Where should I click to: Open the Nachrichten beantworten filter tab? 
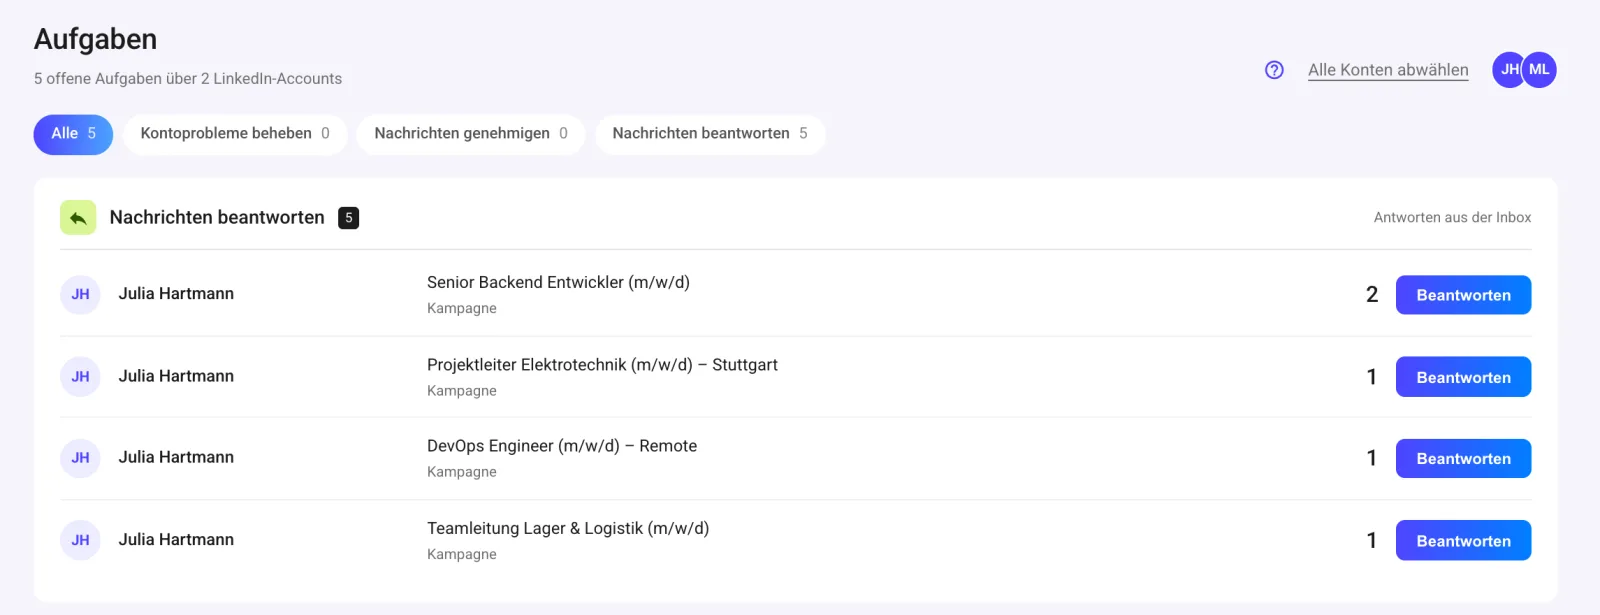710,134
